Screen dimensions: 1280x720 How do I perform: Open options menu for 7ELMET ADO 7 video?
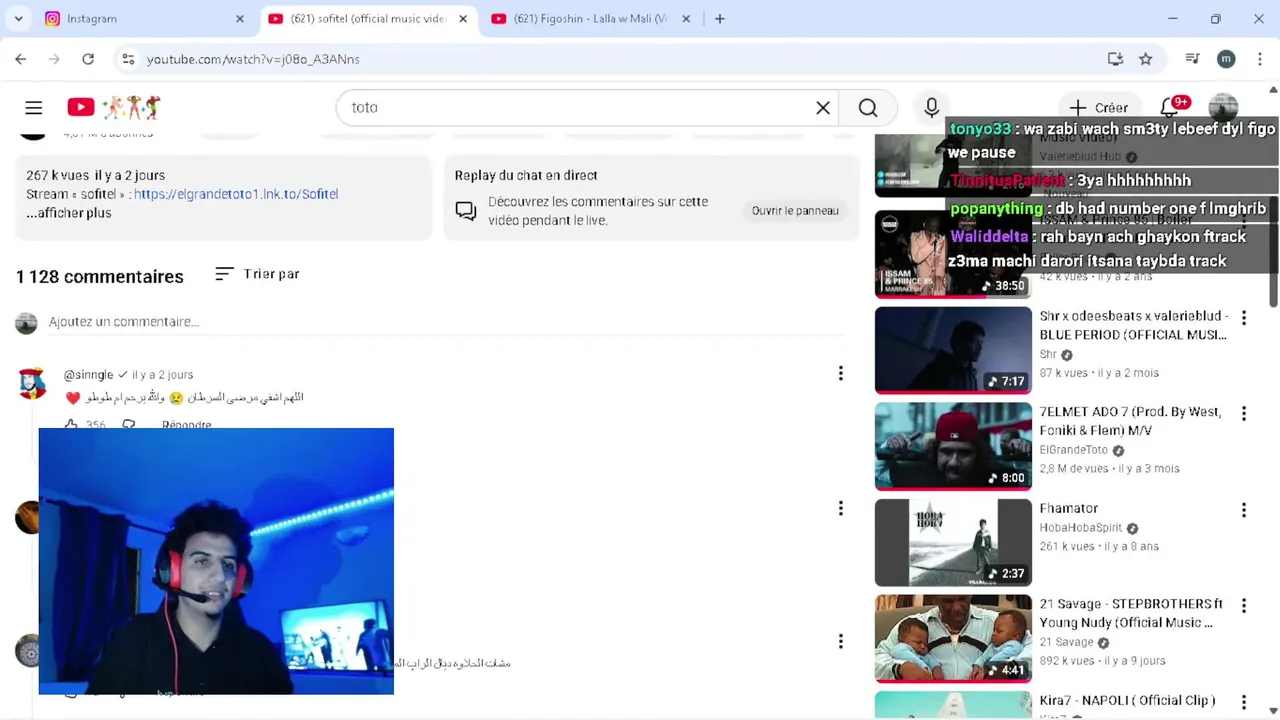(1244, 413)
